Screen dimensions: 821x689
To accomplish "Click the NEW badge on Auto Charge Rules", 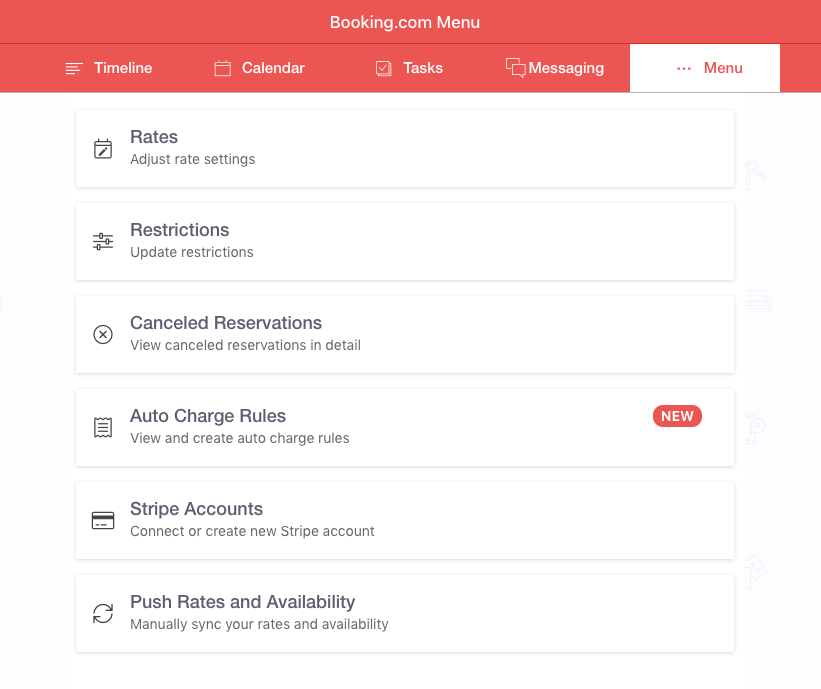I will (677, 416).
